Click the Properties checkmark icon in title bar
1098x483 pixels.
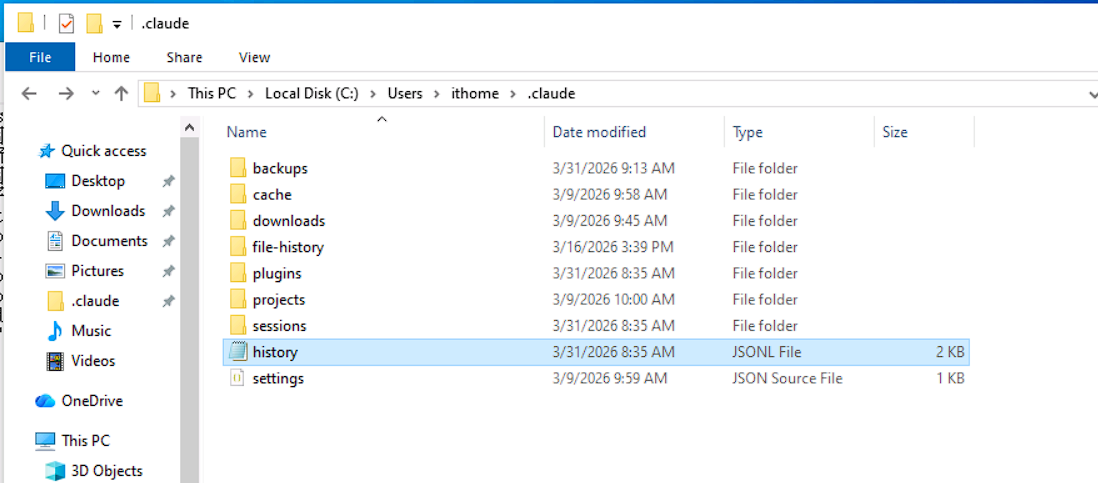(67, 23)
